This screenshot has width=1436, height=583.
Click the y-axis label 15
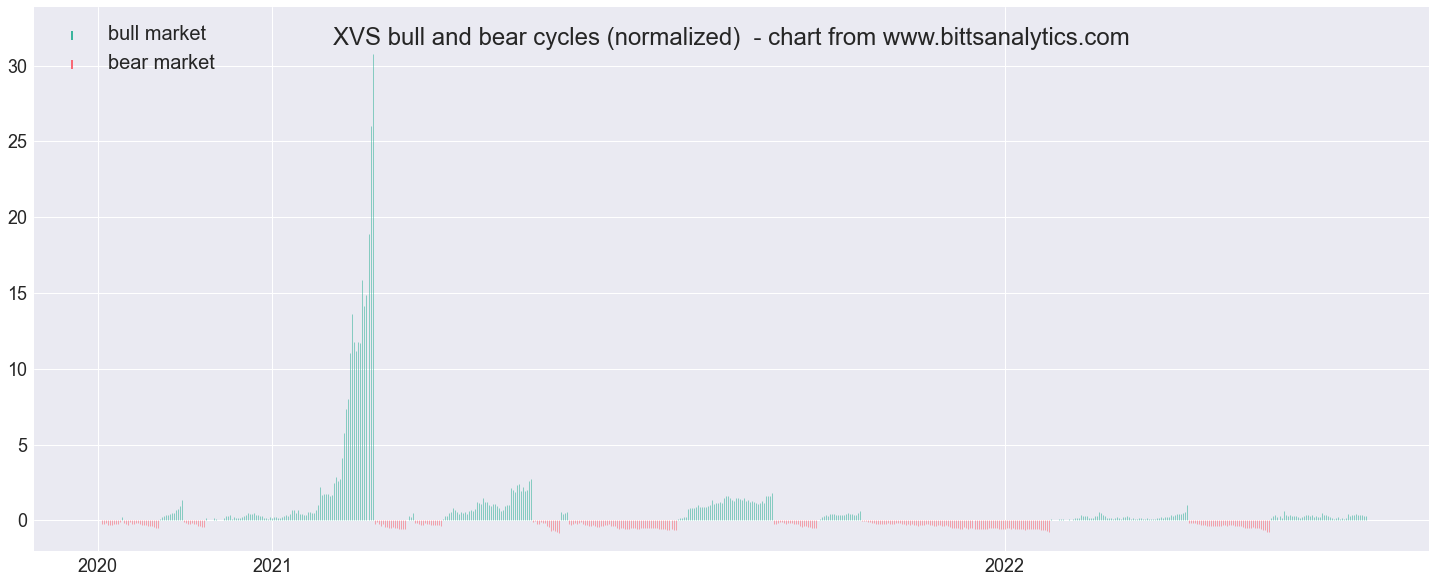pos(15,294)
